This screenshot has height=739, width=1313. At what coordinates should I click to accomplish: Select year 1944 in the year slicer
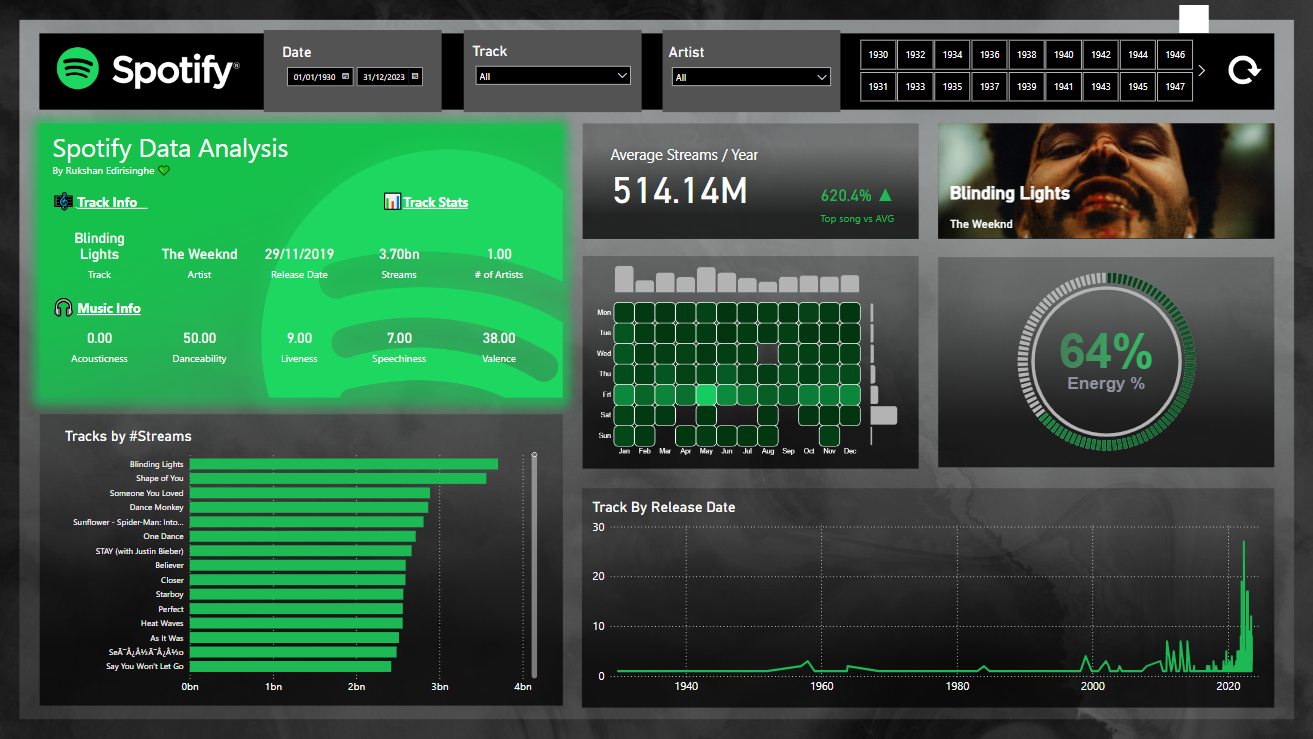(1137, 55)
